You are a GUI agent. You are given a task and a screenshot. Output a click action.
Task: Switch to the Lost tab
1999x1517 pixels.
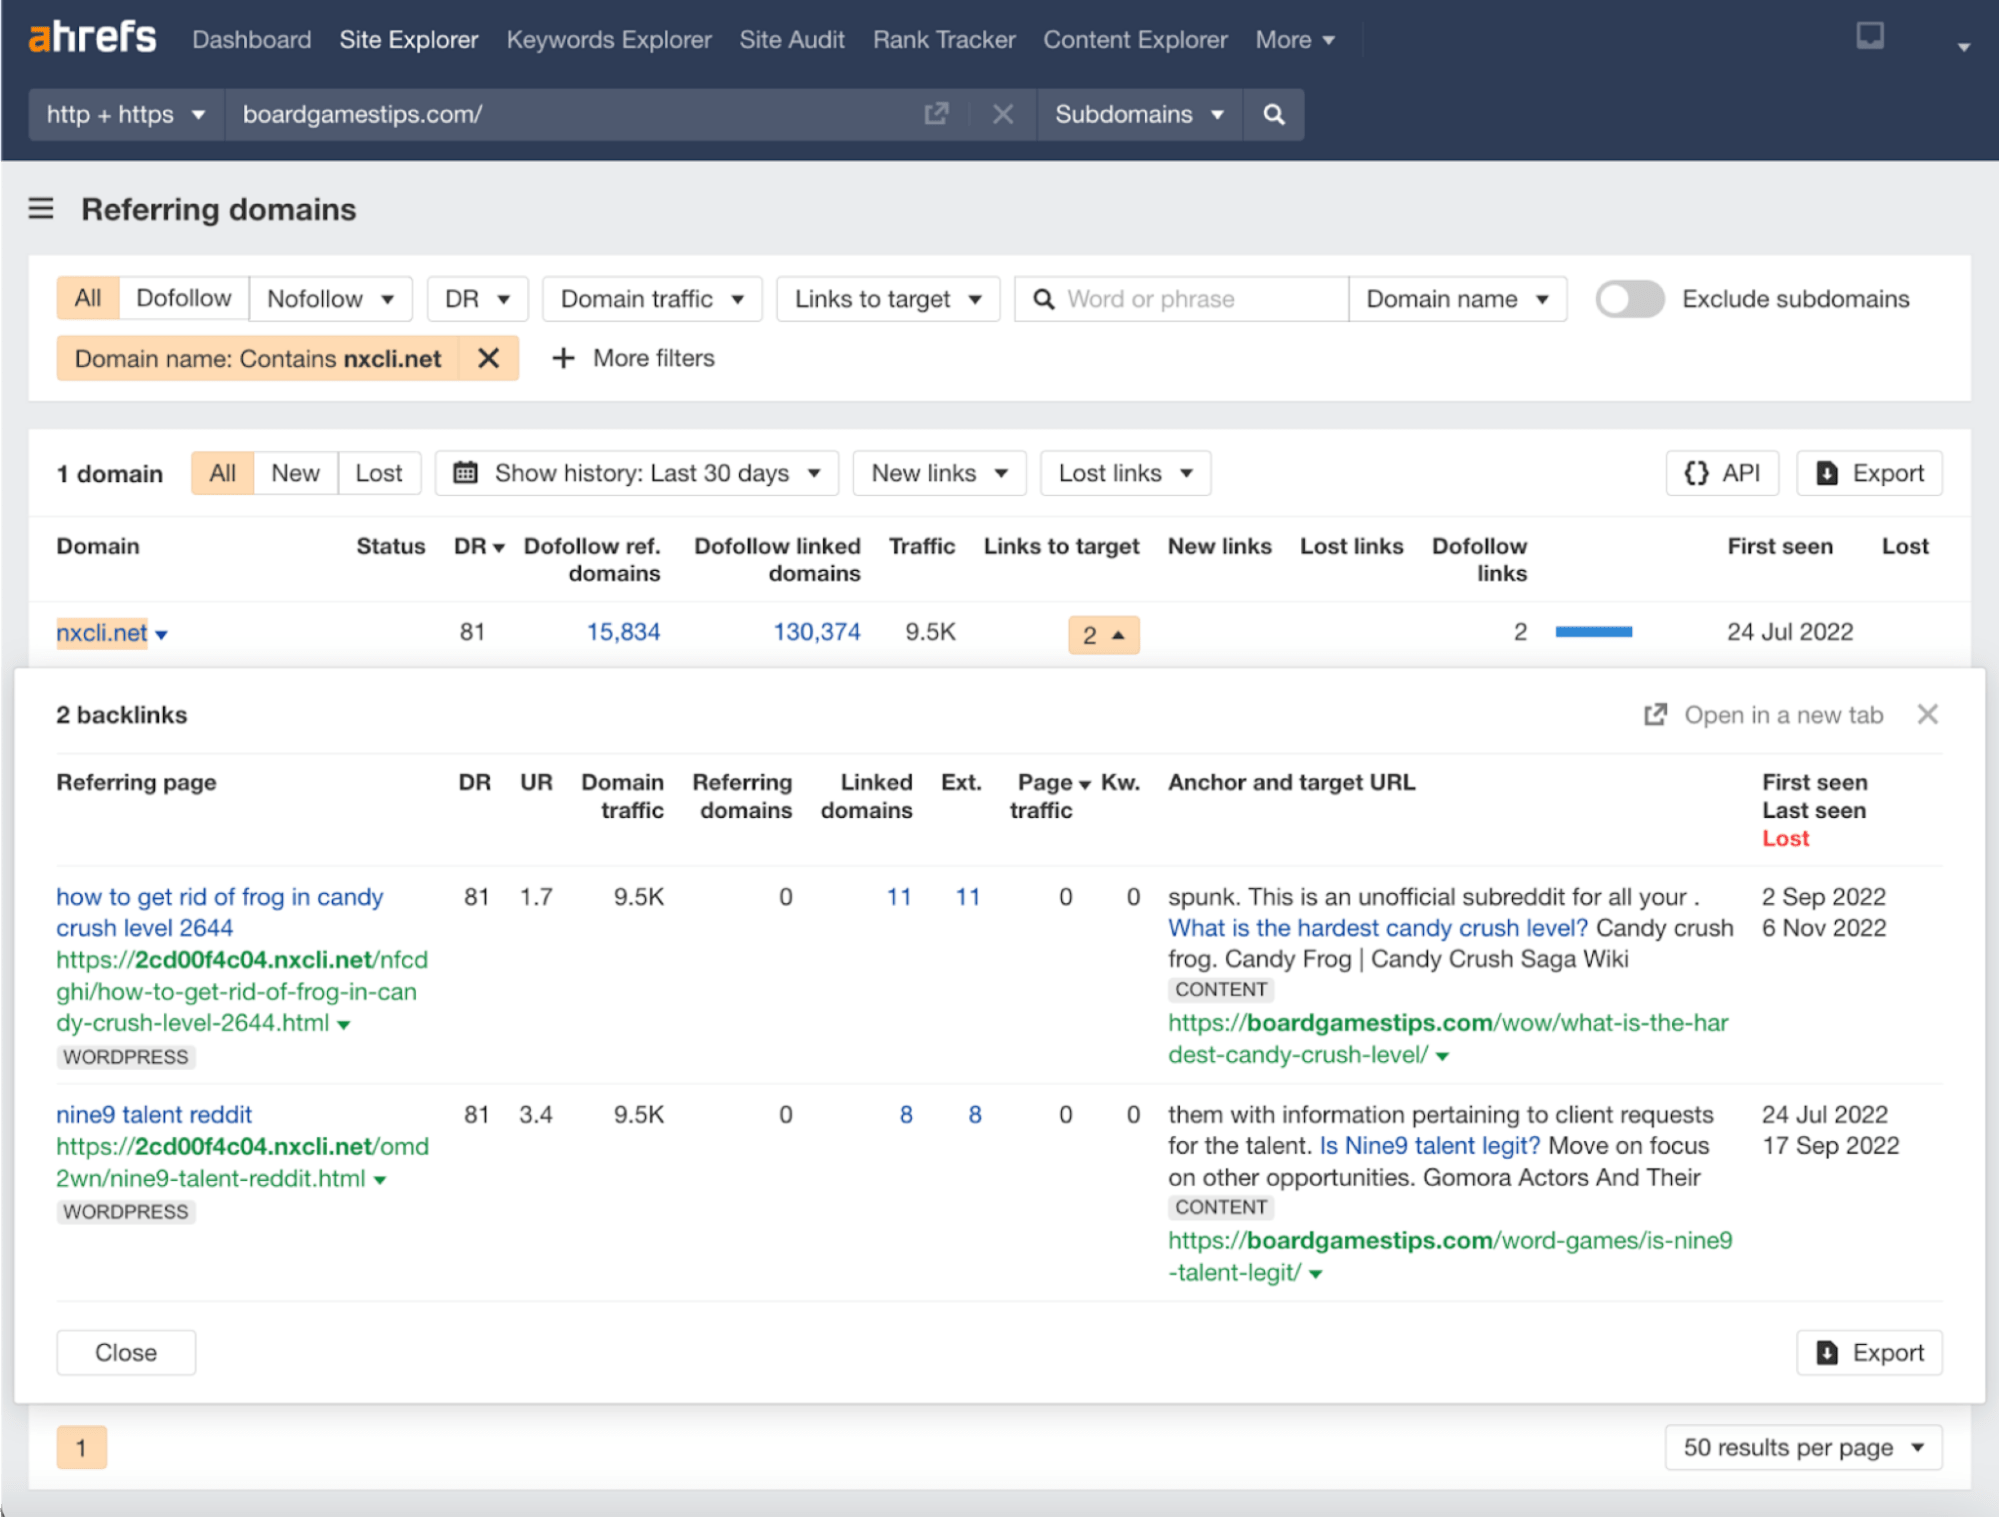(379, 473)
